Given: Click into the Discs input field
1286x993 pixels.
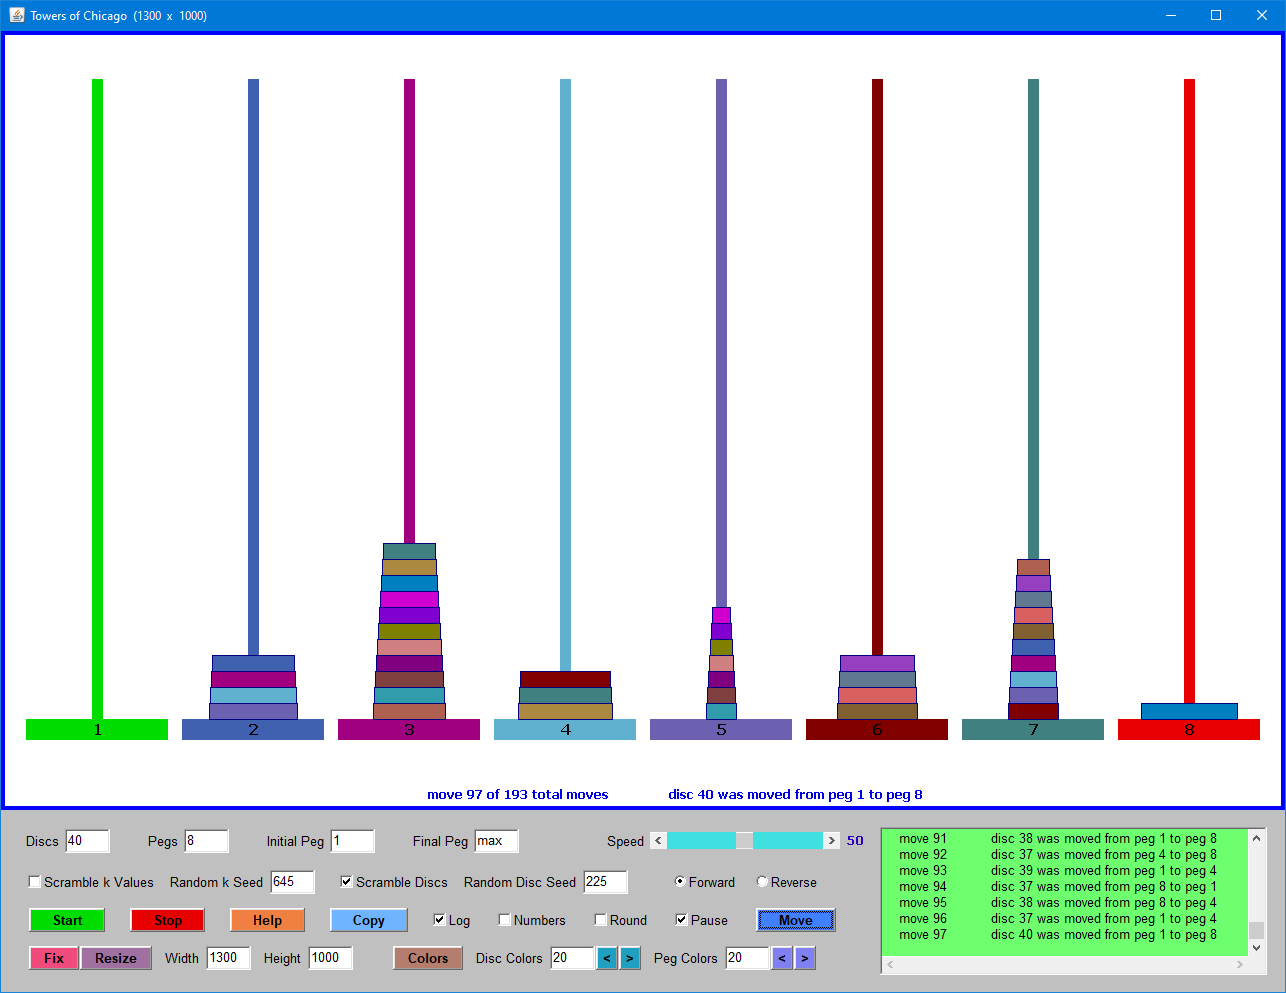Looking at the screenshot, I should tap(87, 841).
